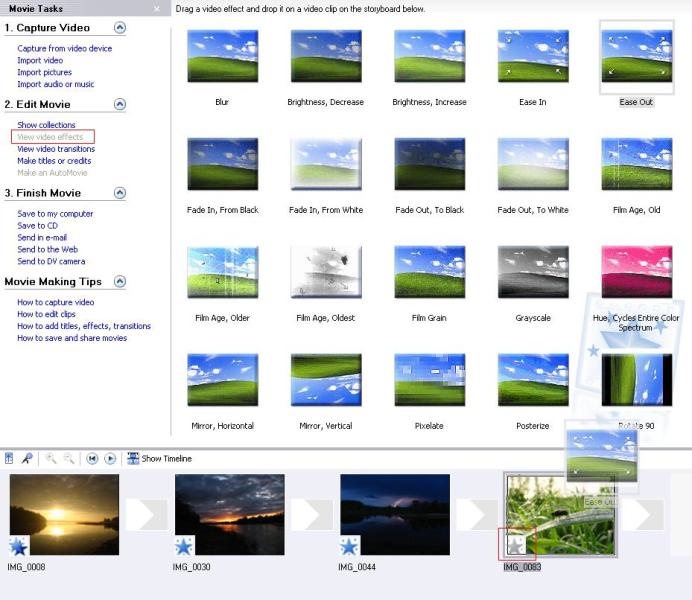Open Make titles or credits
Image resolution: width=692 pixels, height=600 pixels.
click(54, 161)
